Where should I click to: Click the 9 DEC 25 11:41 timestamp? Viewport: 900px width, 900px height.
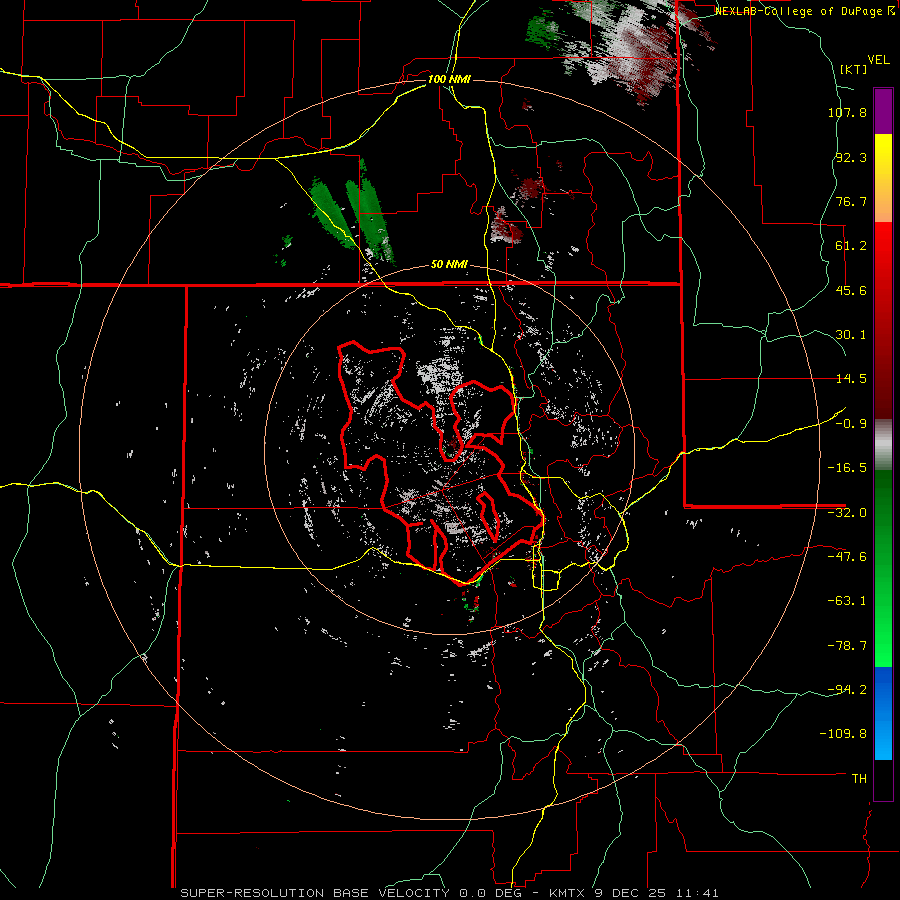pos(657,893)
